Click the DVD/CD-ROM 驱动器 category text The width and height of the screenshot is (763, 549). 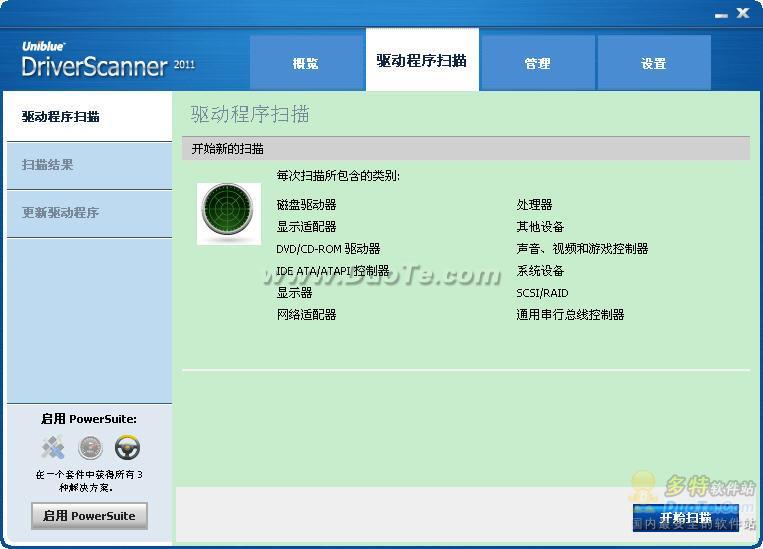click(328, 249)
